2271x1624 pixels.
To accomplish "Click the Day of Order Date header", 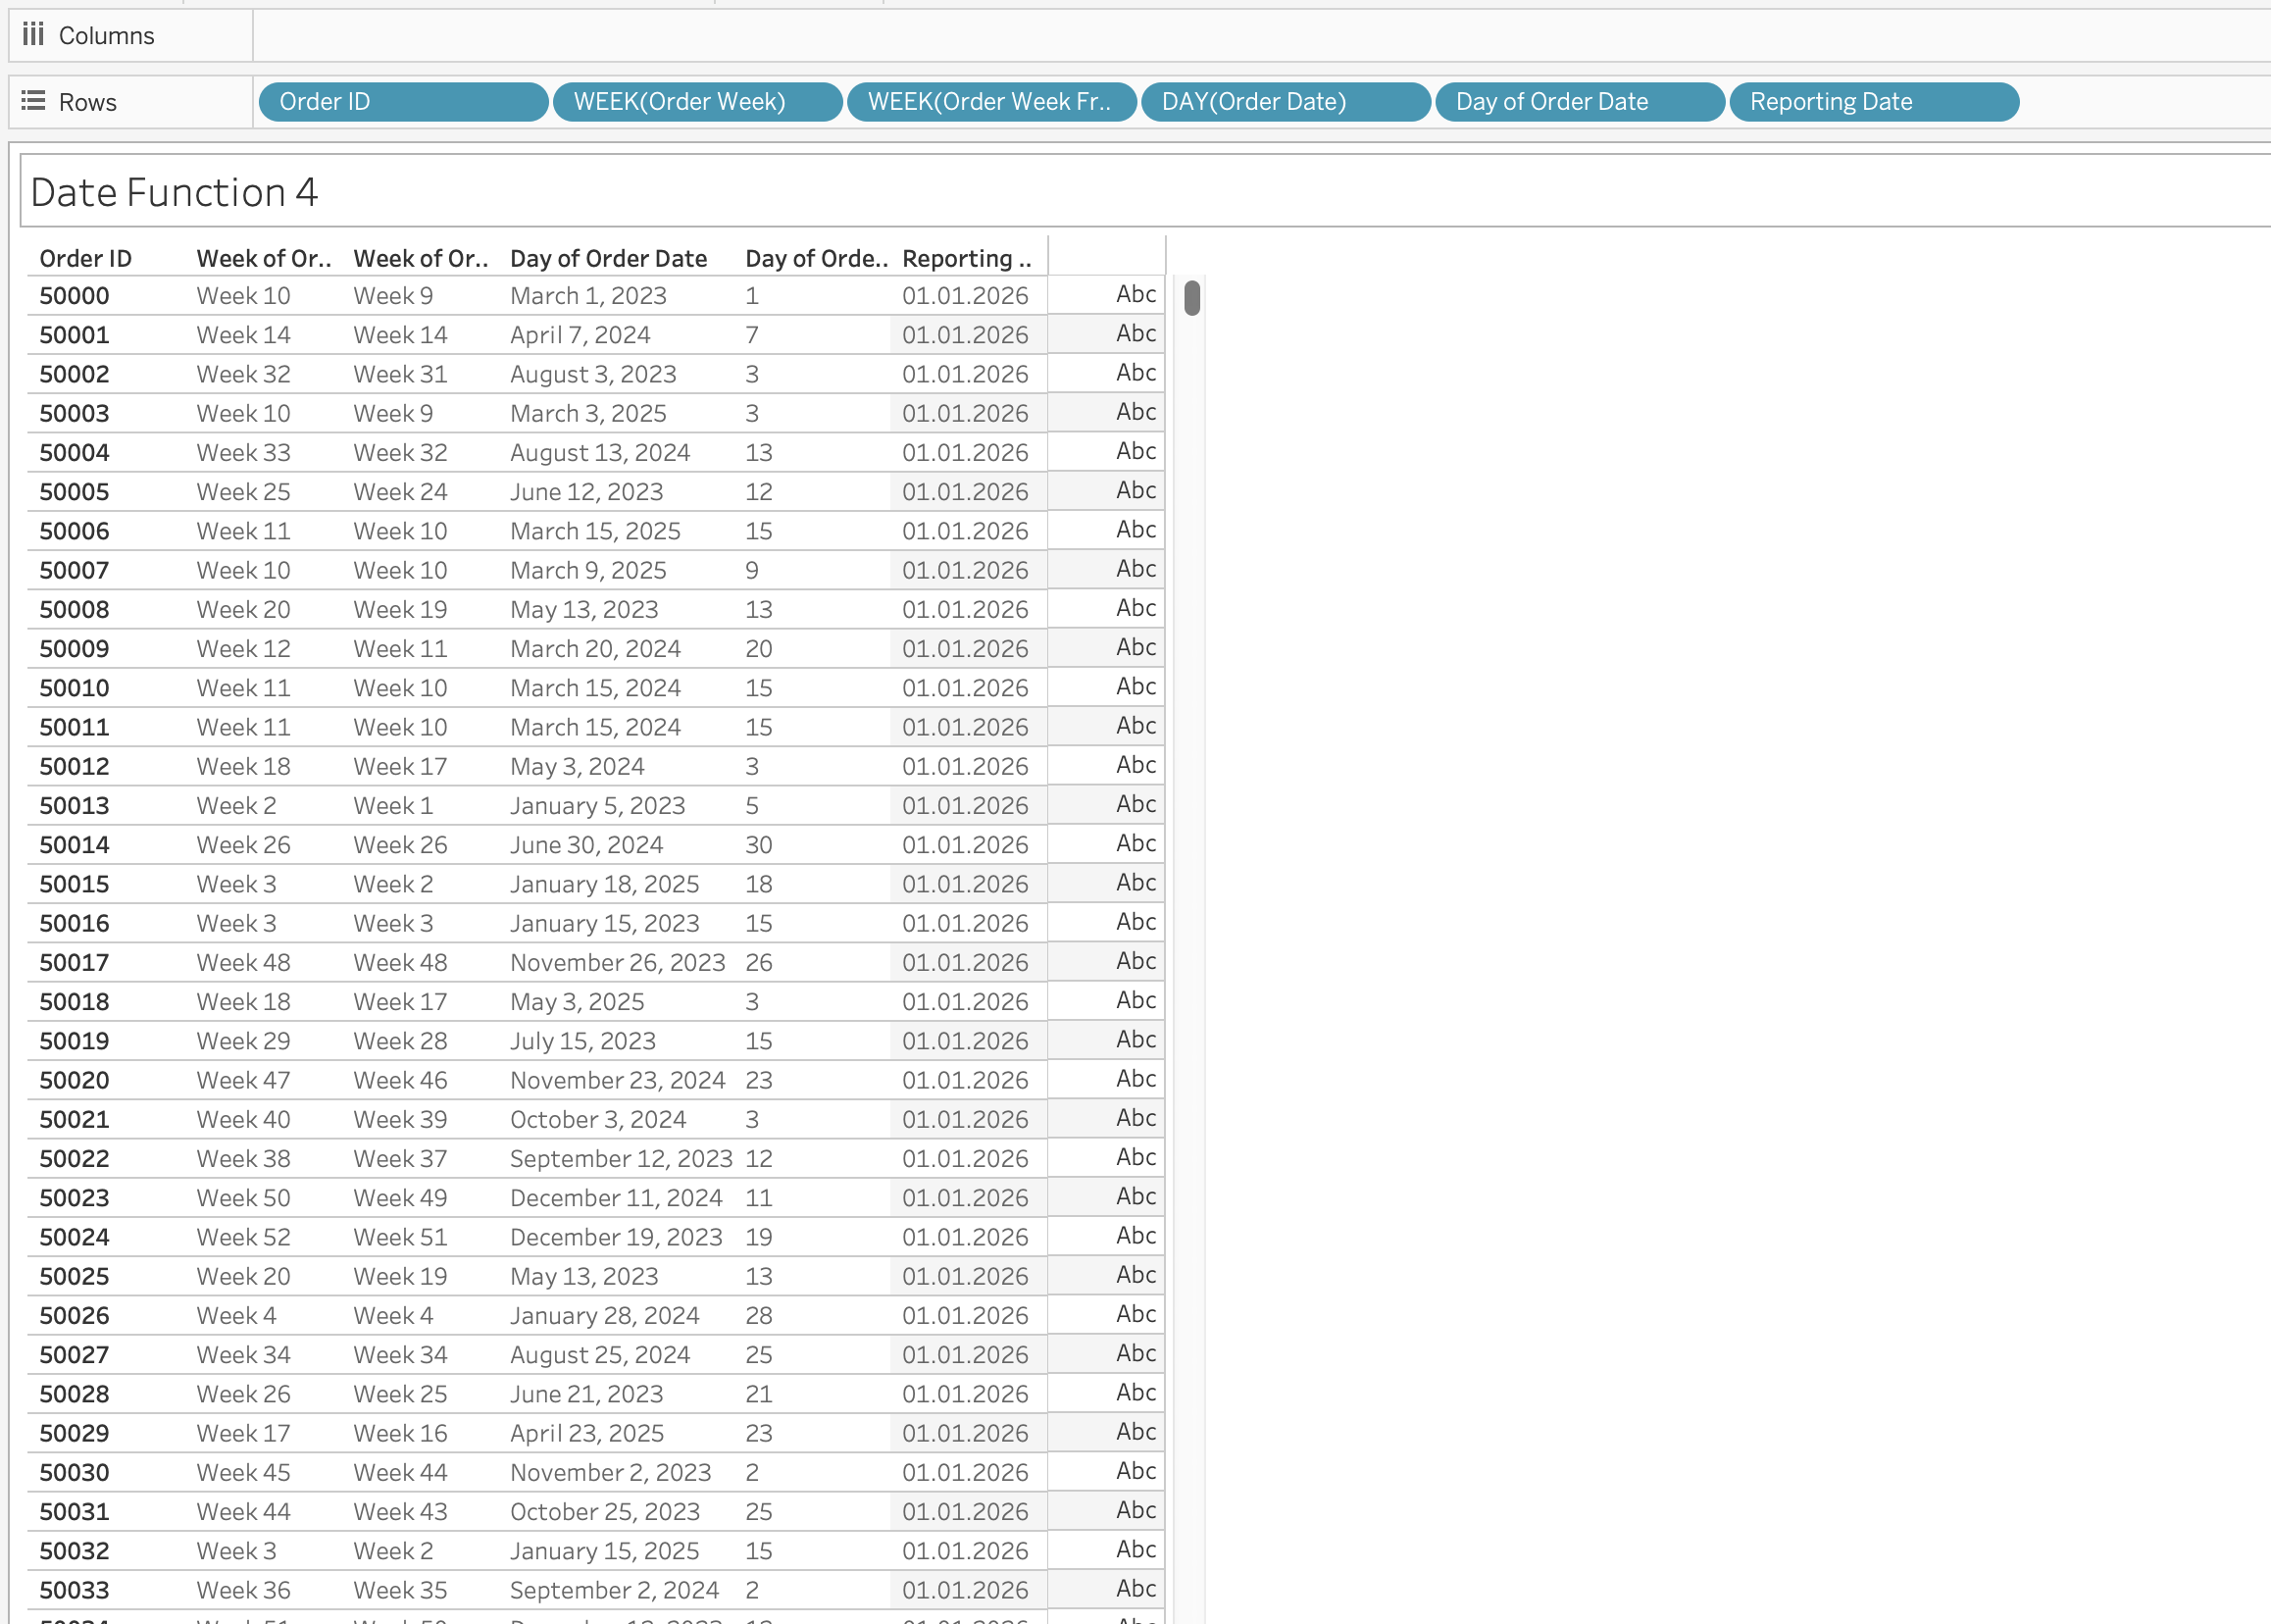I will coord(608,259).
